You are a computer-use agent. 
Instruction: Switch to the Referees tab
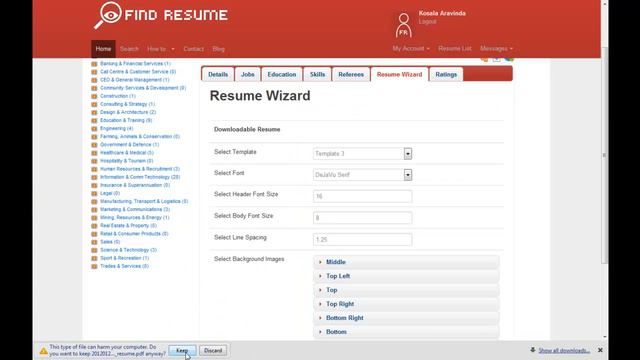(x=351, y=74)
